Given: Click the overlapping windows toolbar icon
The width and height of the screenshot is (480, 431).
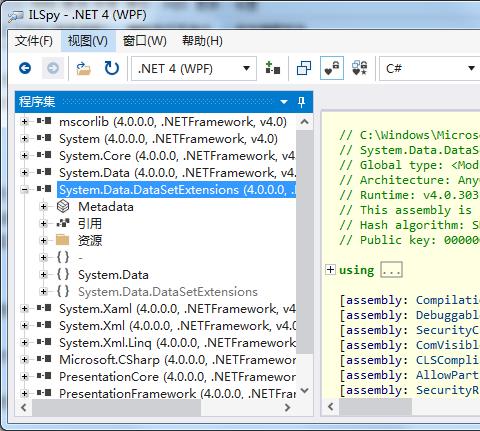Looking at the screenshot, I should (304, 68).
